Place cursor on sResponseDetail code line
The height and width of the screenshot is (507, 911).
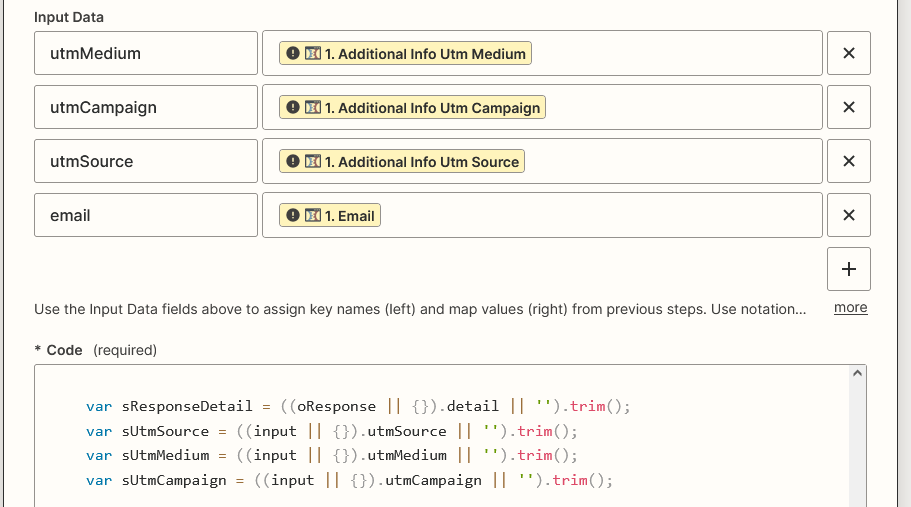(358, 406)
